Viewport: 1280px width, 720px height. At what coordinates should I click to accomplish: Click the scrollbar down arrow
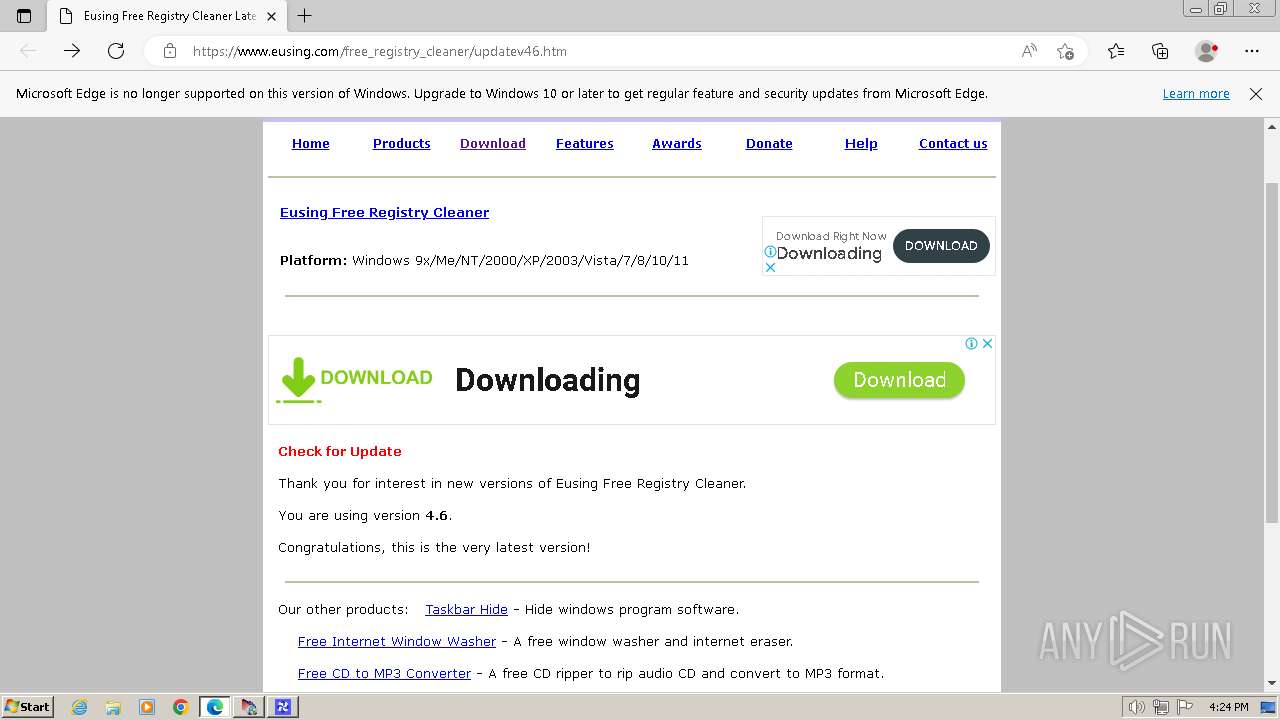point(1272,684)
